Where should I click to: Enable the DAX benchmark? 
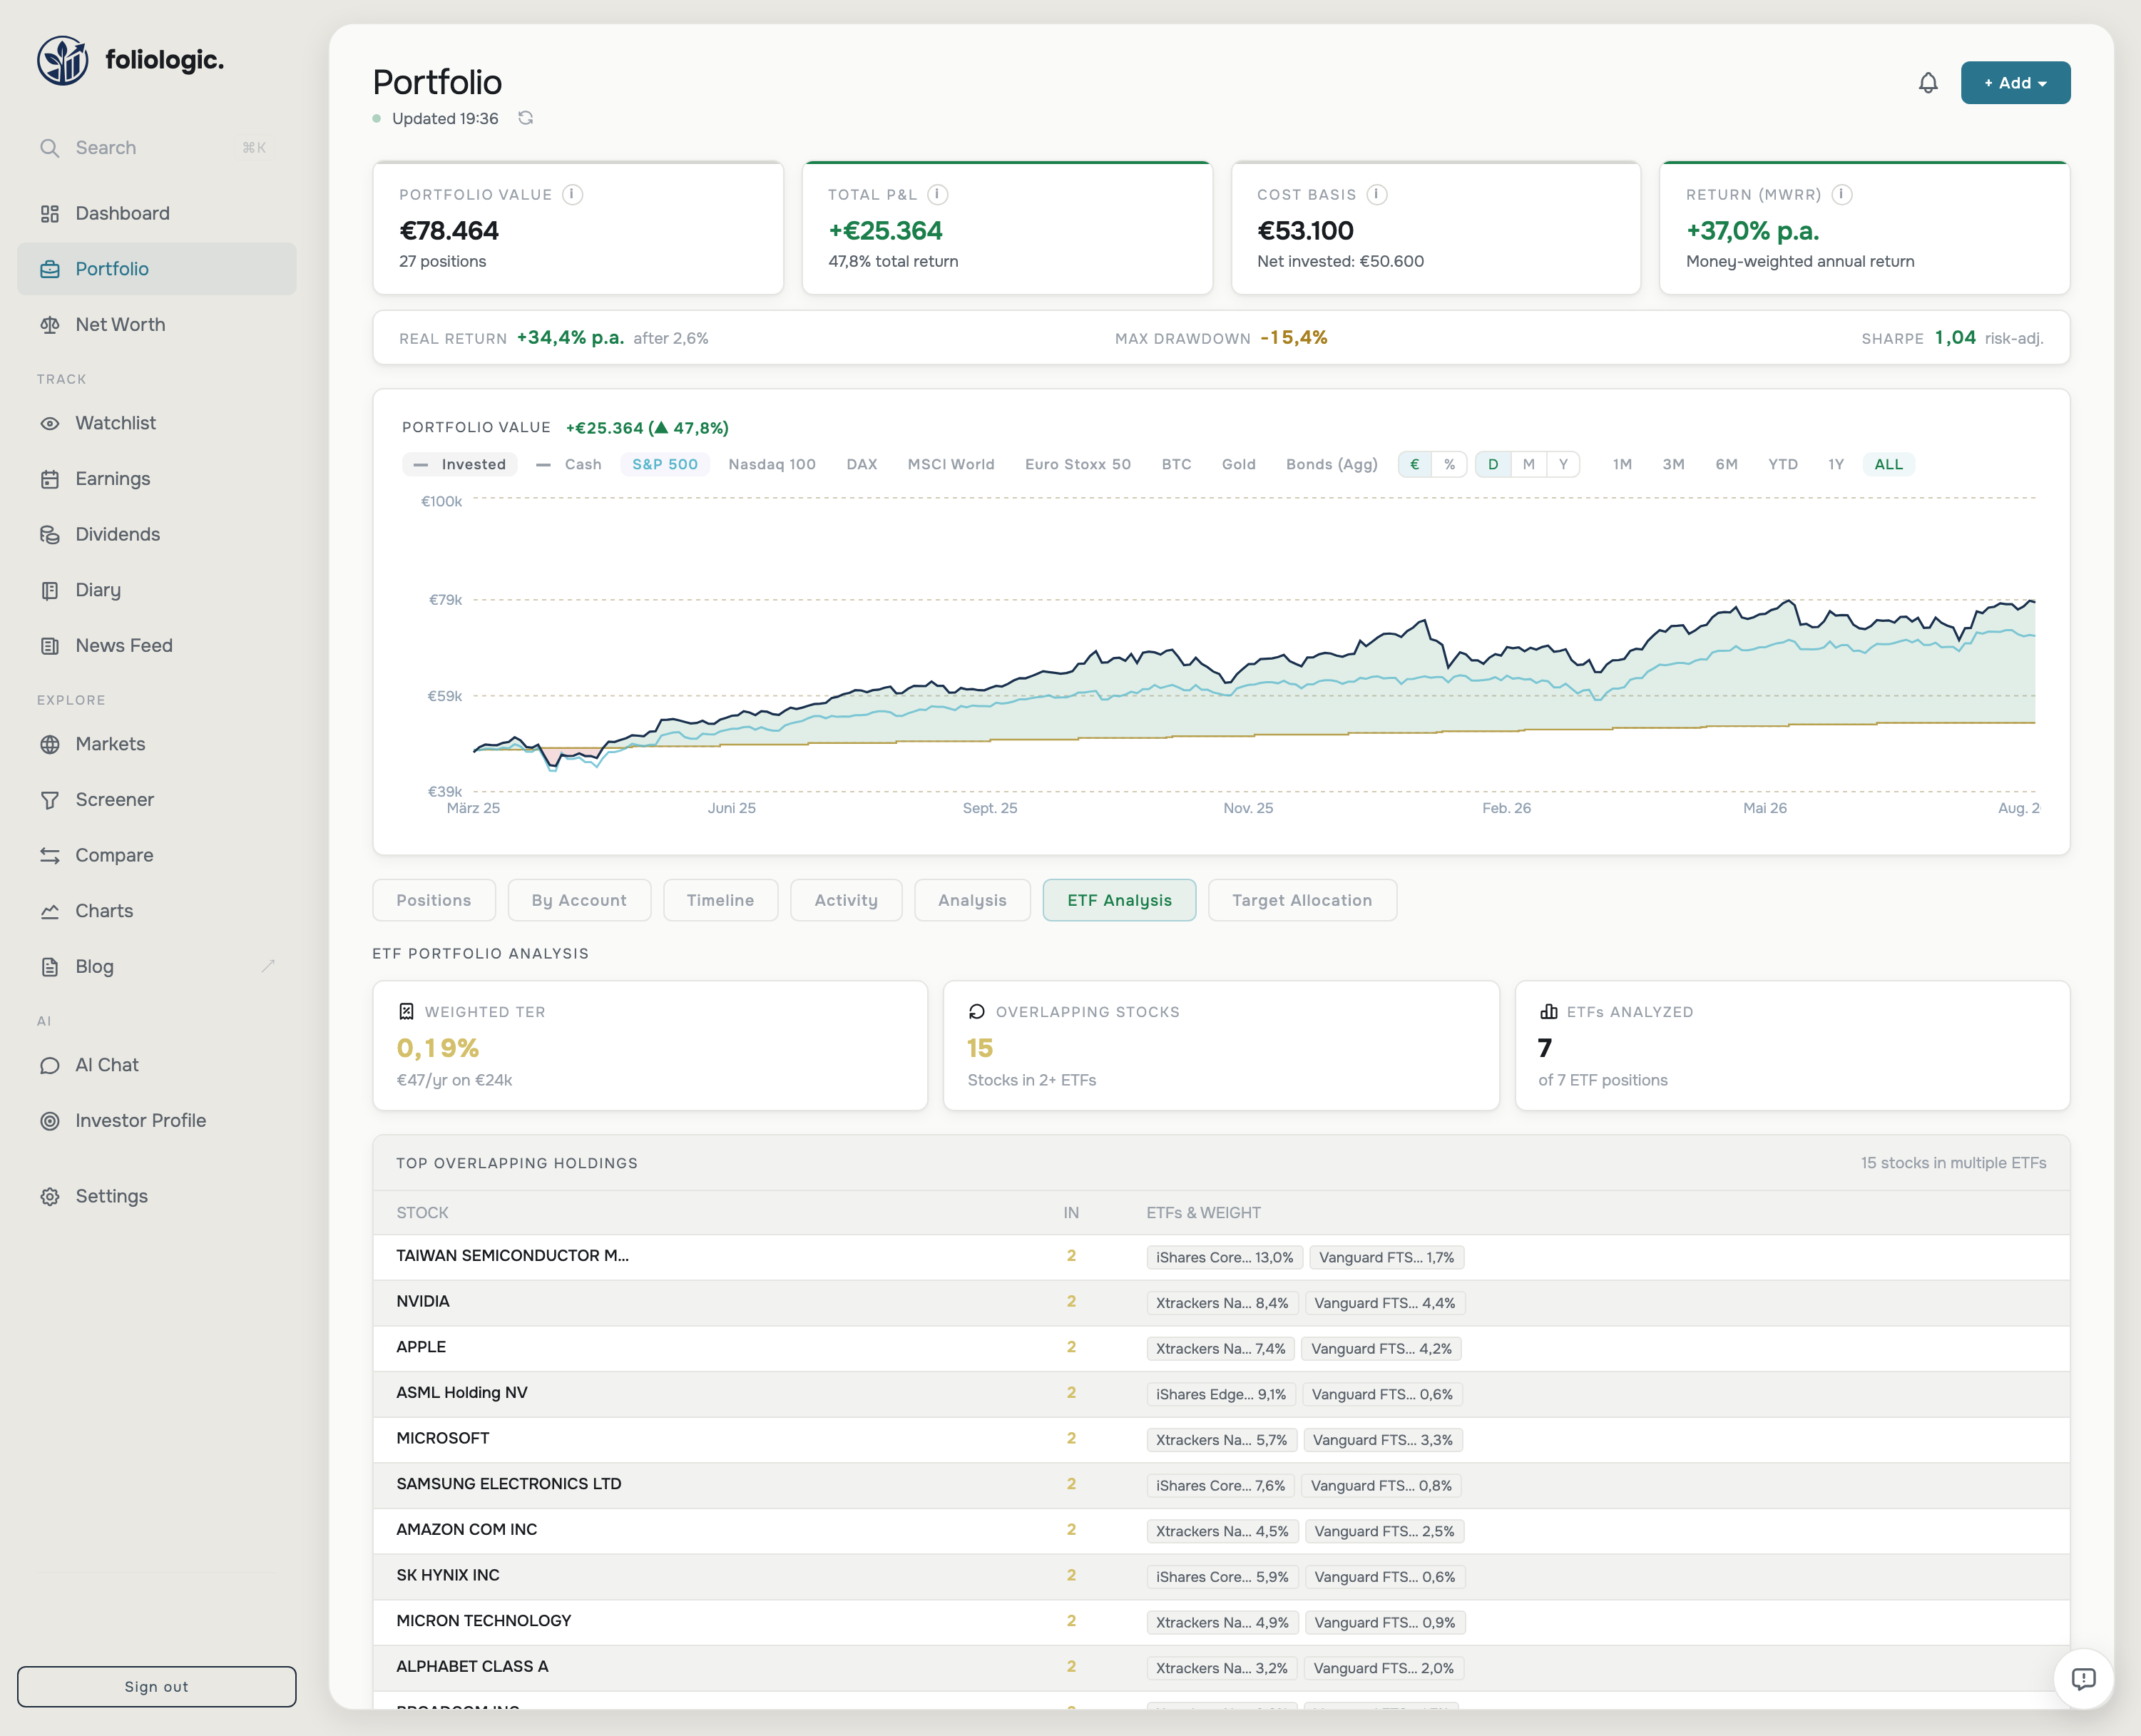pos(862,464)
